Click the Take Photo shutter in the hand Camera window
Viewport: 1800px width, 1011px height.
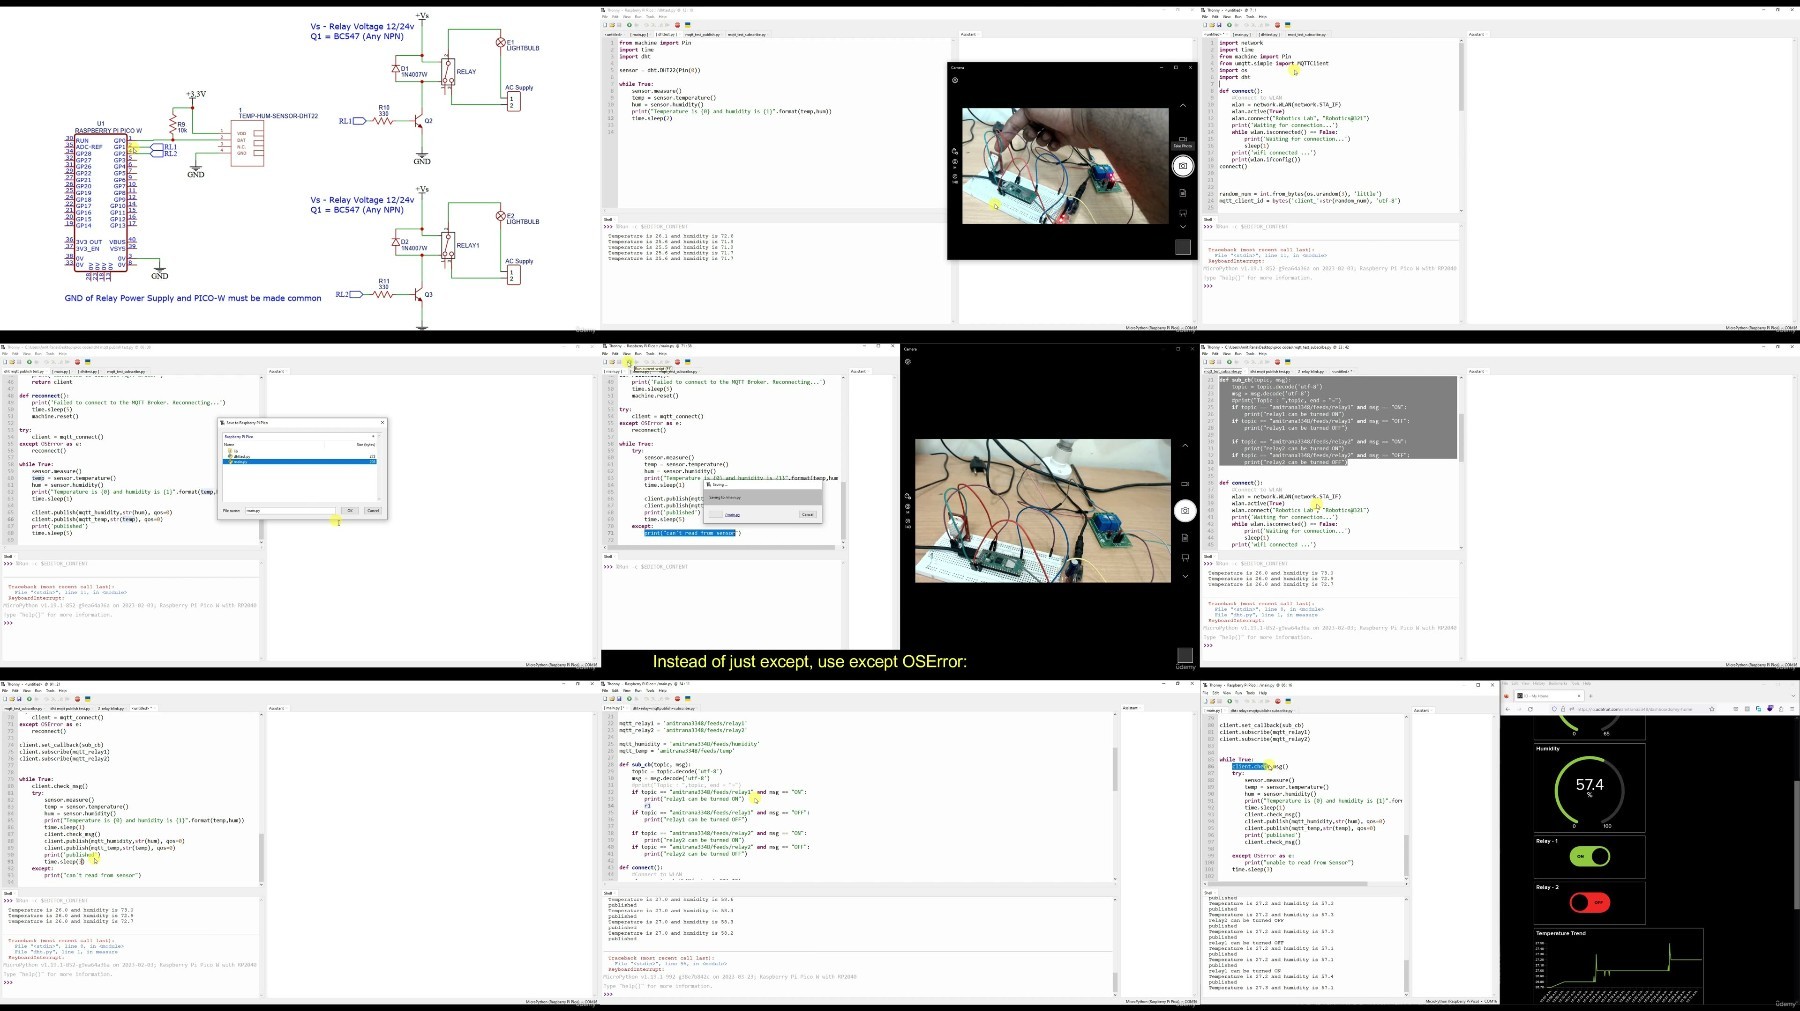coord(1182,166)
